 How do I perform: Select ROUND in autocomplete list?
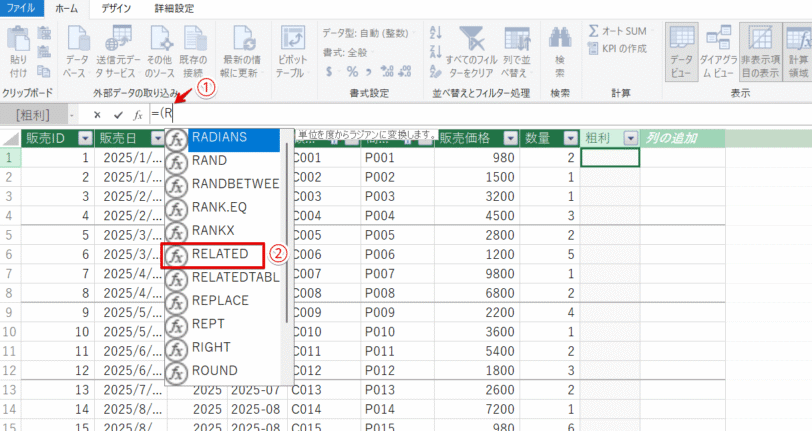[x=223, y=371]
